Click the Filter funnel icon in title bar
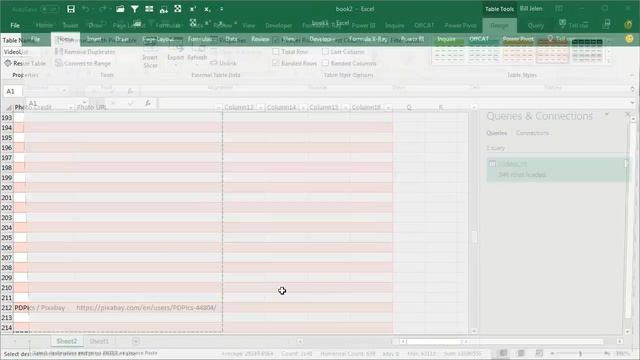This screenshot has height=360, width=640. click(135, 9)
